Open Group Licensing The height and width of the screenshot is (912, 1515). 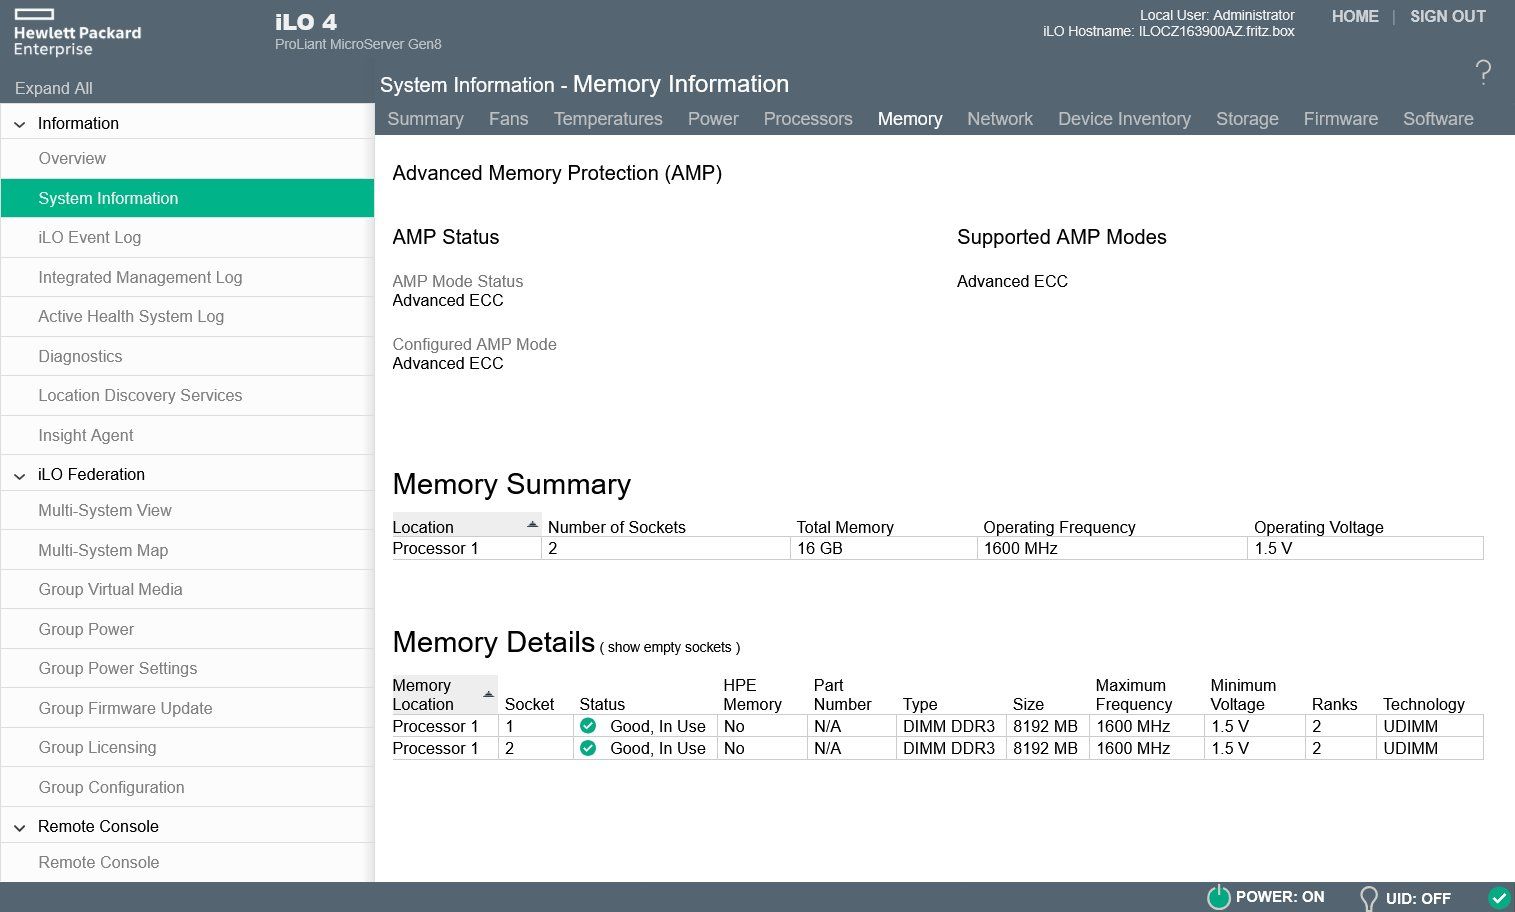pos(187,747)
